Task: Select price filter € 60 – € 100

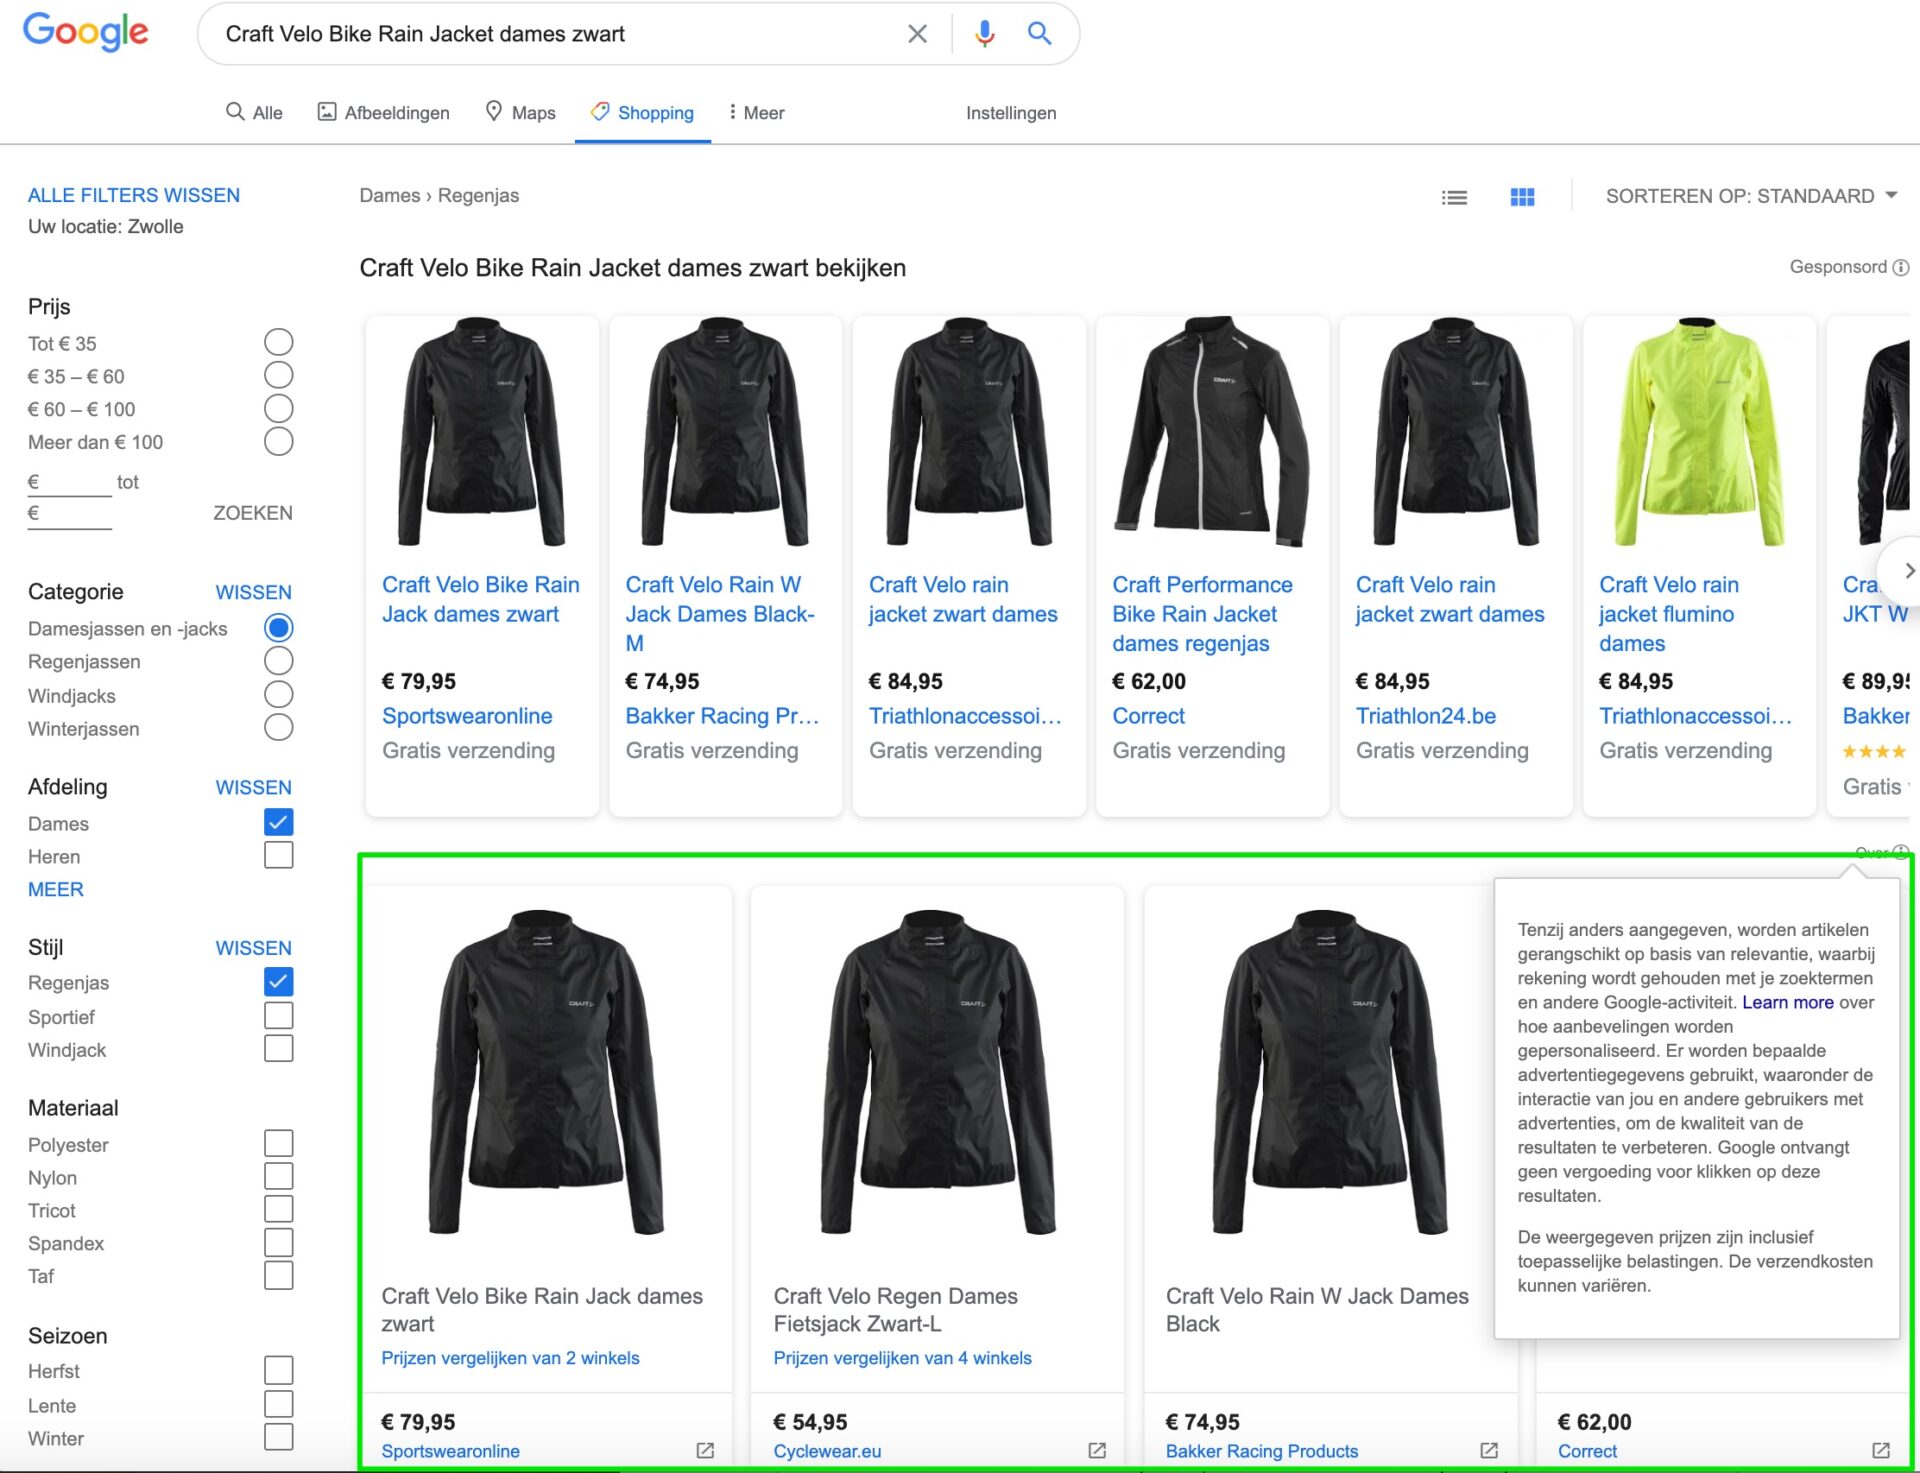Action: pyautogui.click(x=279, y=408)
